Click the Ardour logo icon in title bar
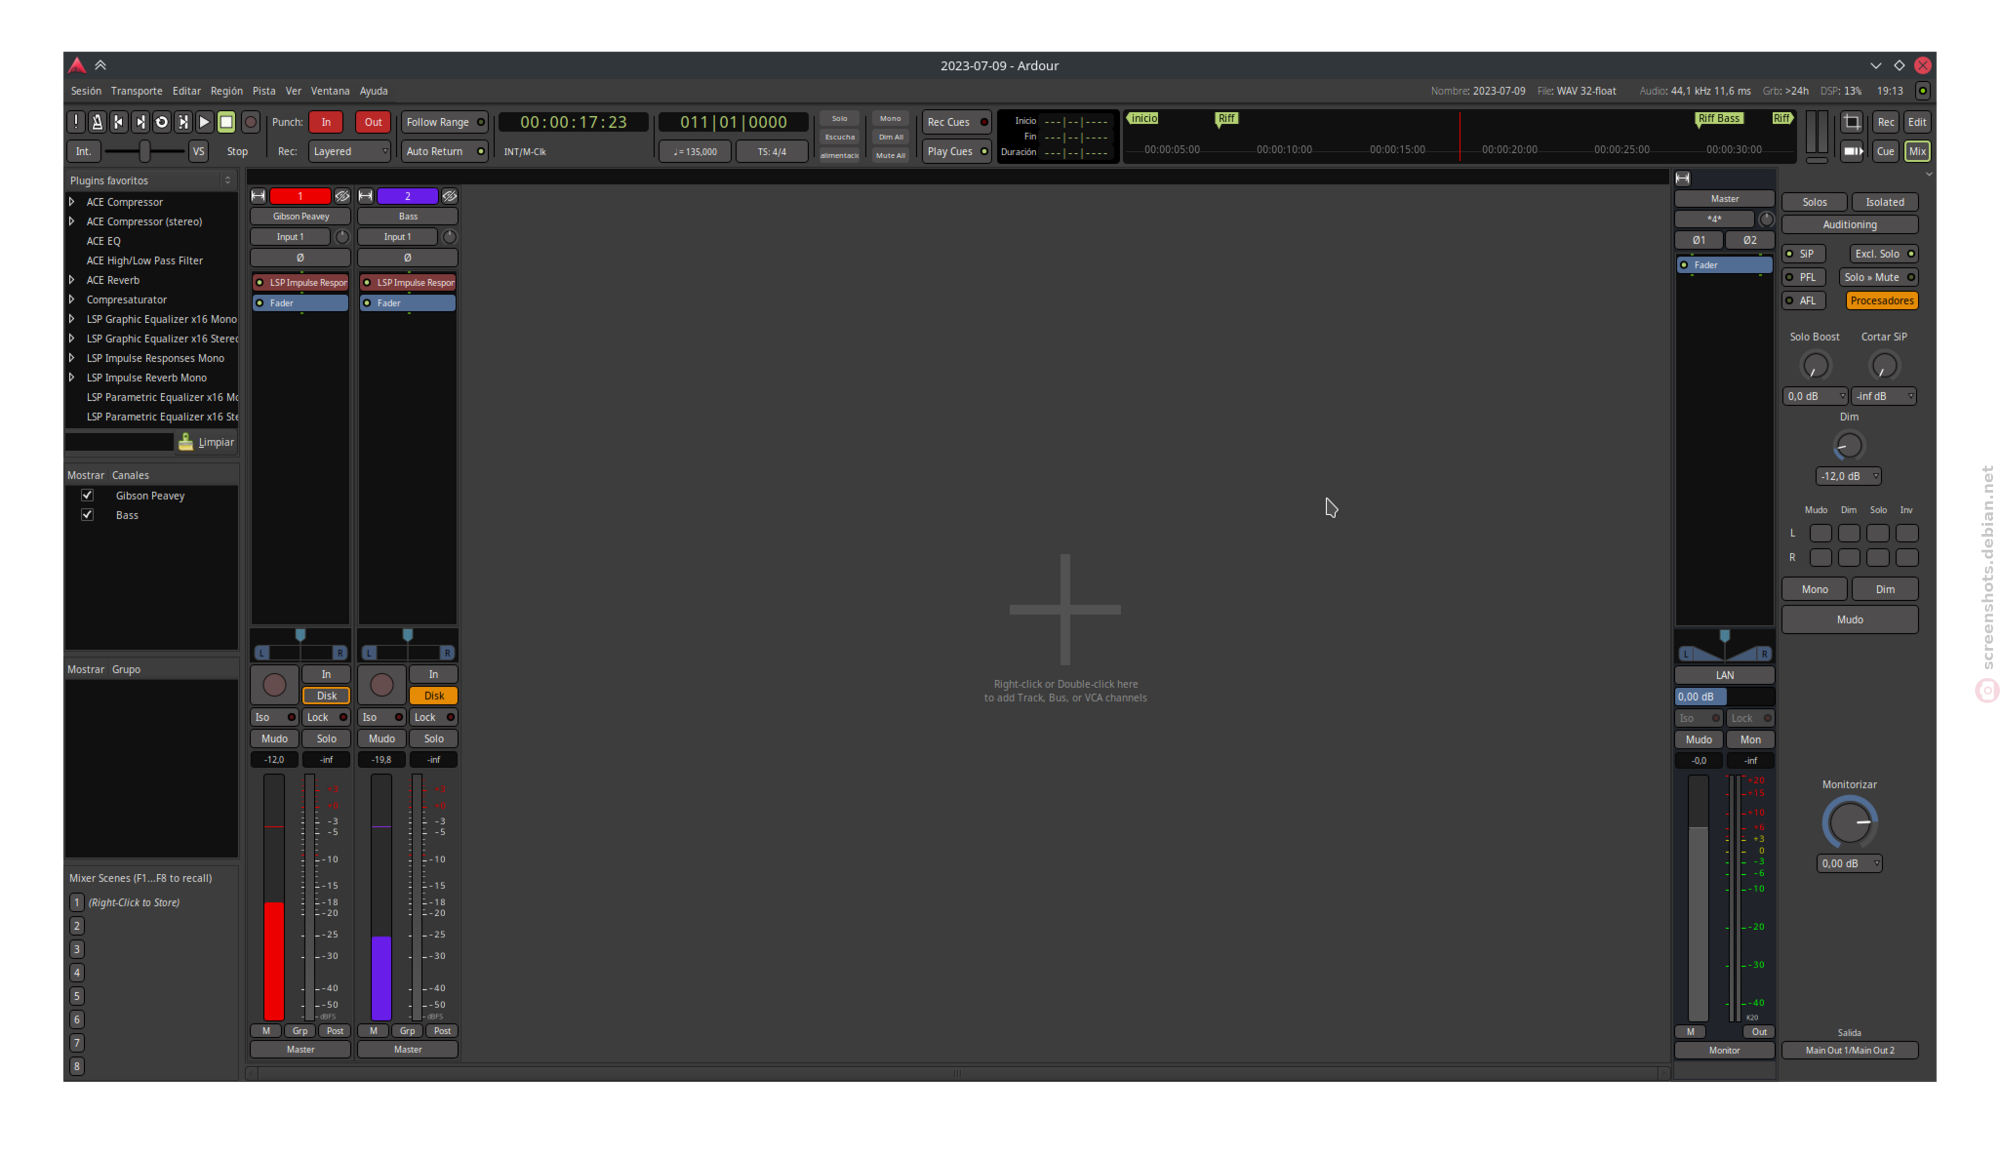Image resolution: width=2000 pixels, height=1157 pixels. (x=77, y=65)
